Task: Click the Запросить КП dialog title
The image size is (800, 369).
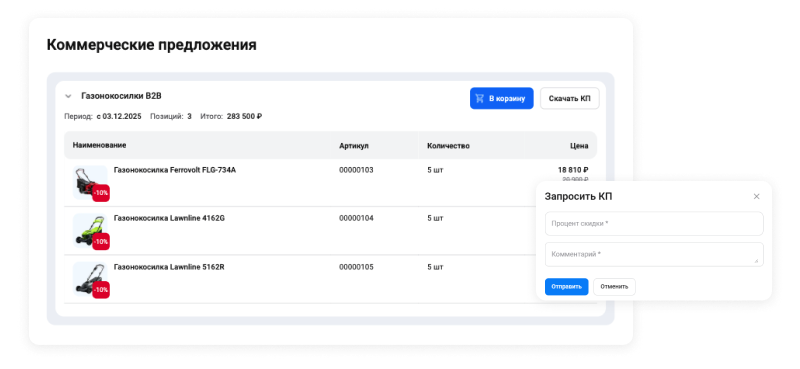Action: 579,196
